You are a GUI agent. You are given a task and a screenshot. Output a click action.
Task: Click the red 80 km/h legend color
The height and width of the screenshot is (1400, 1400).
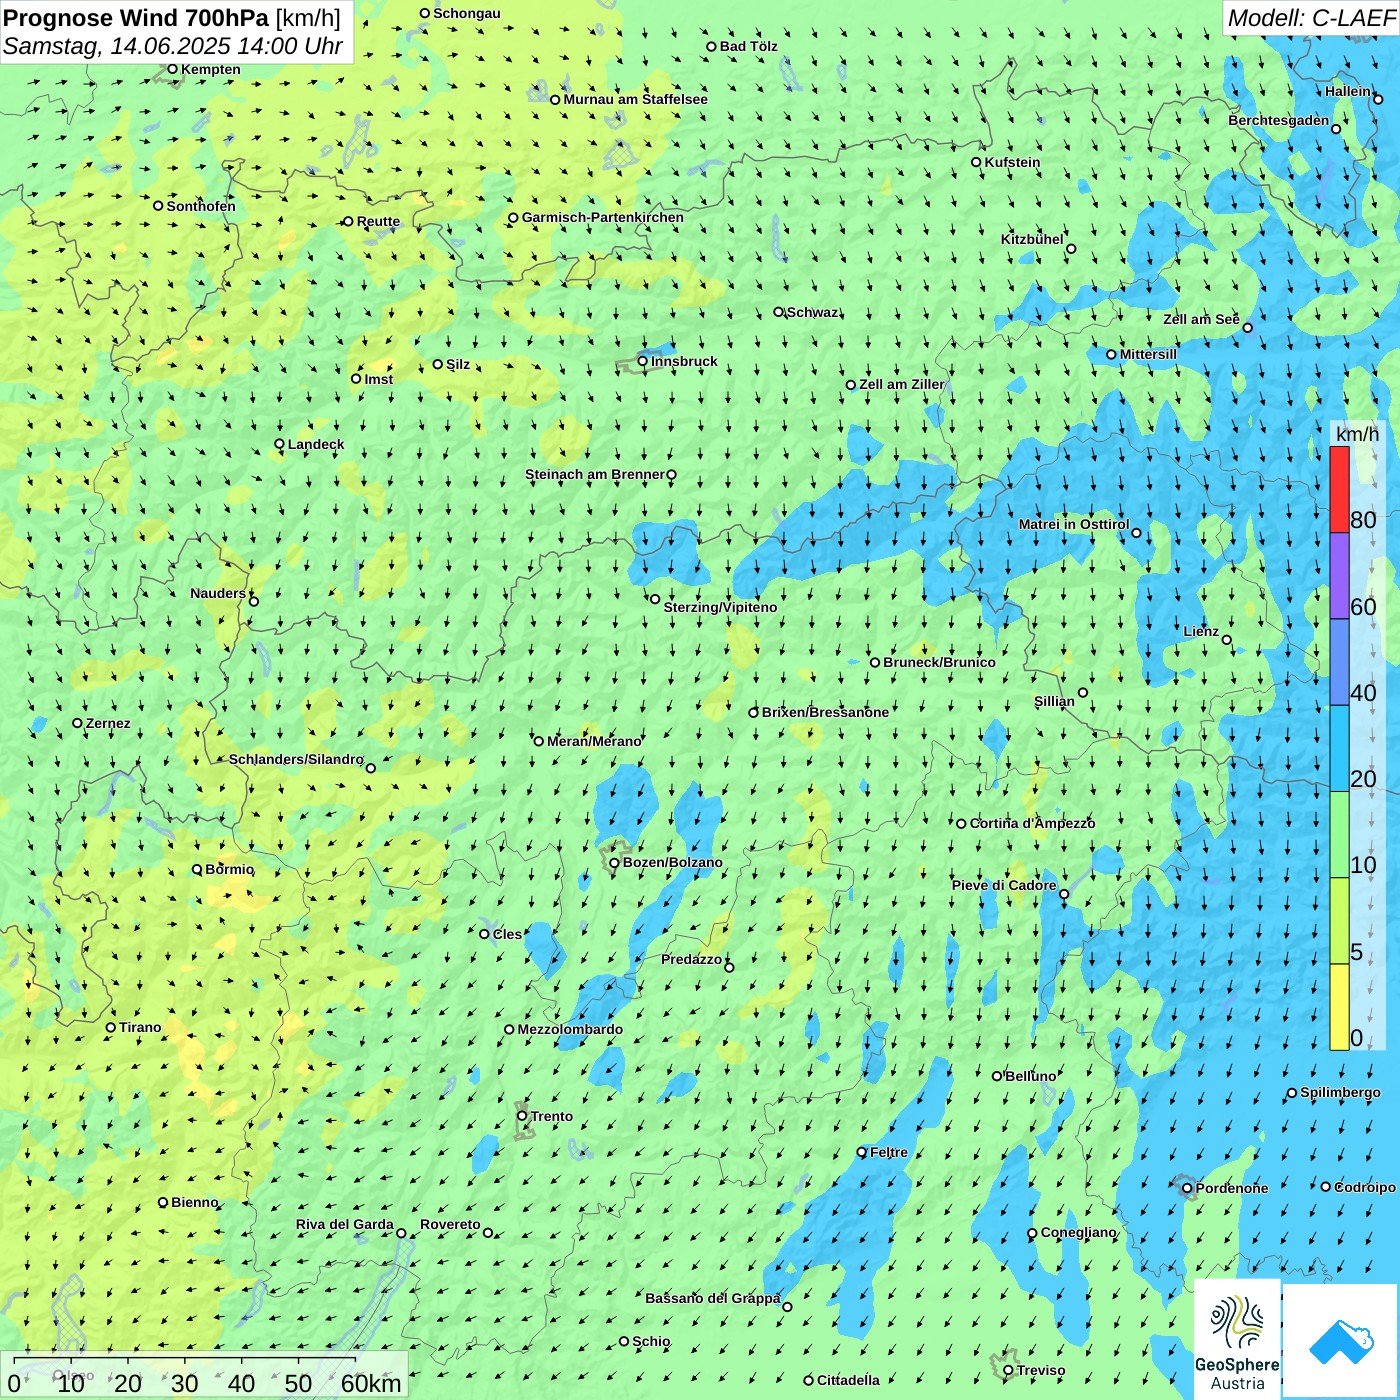1339,490
